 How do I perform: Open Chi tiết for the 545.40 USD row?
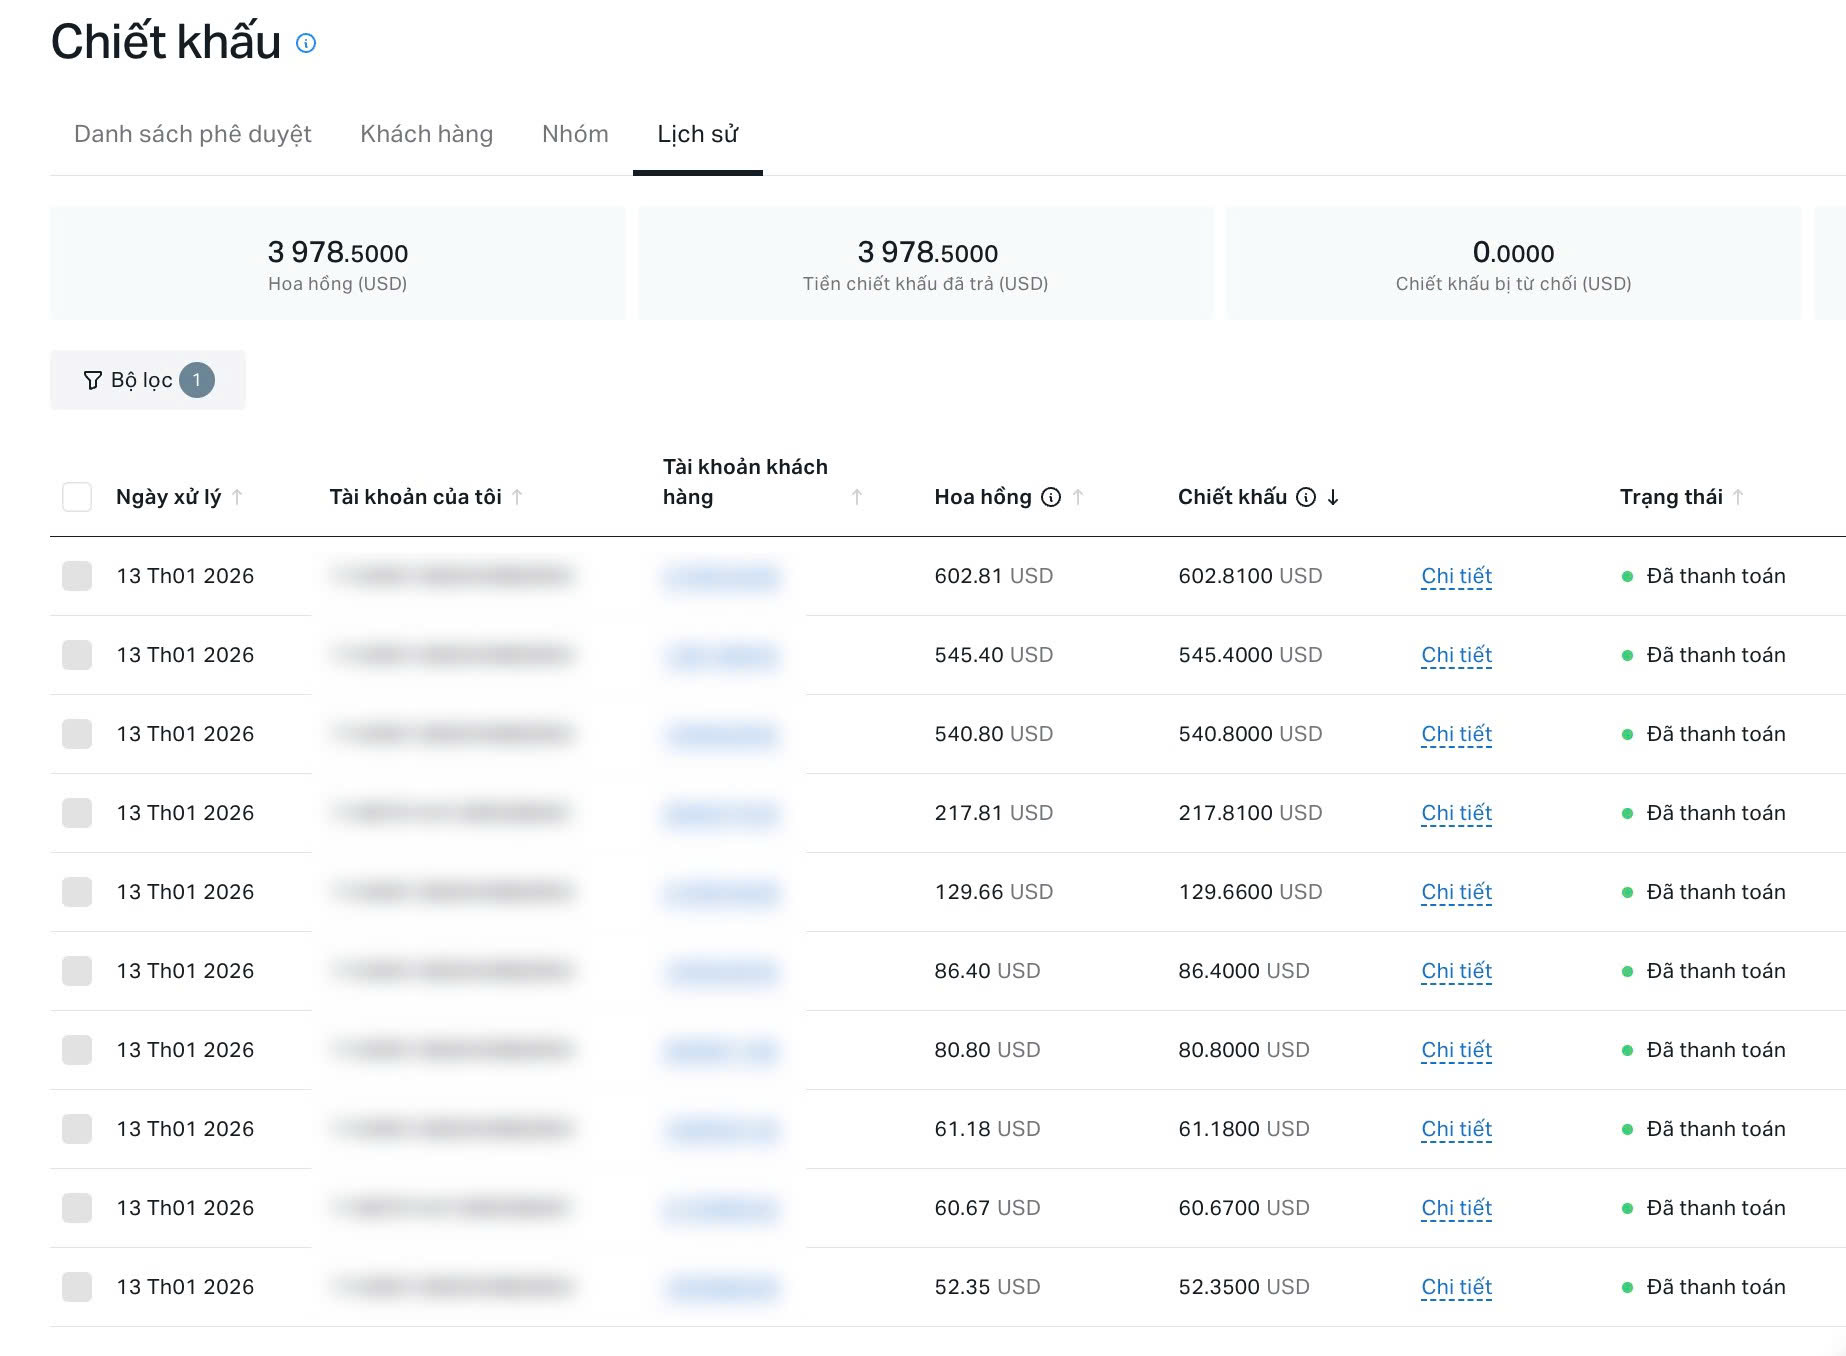(x=1456, y=655)
